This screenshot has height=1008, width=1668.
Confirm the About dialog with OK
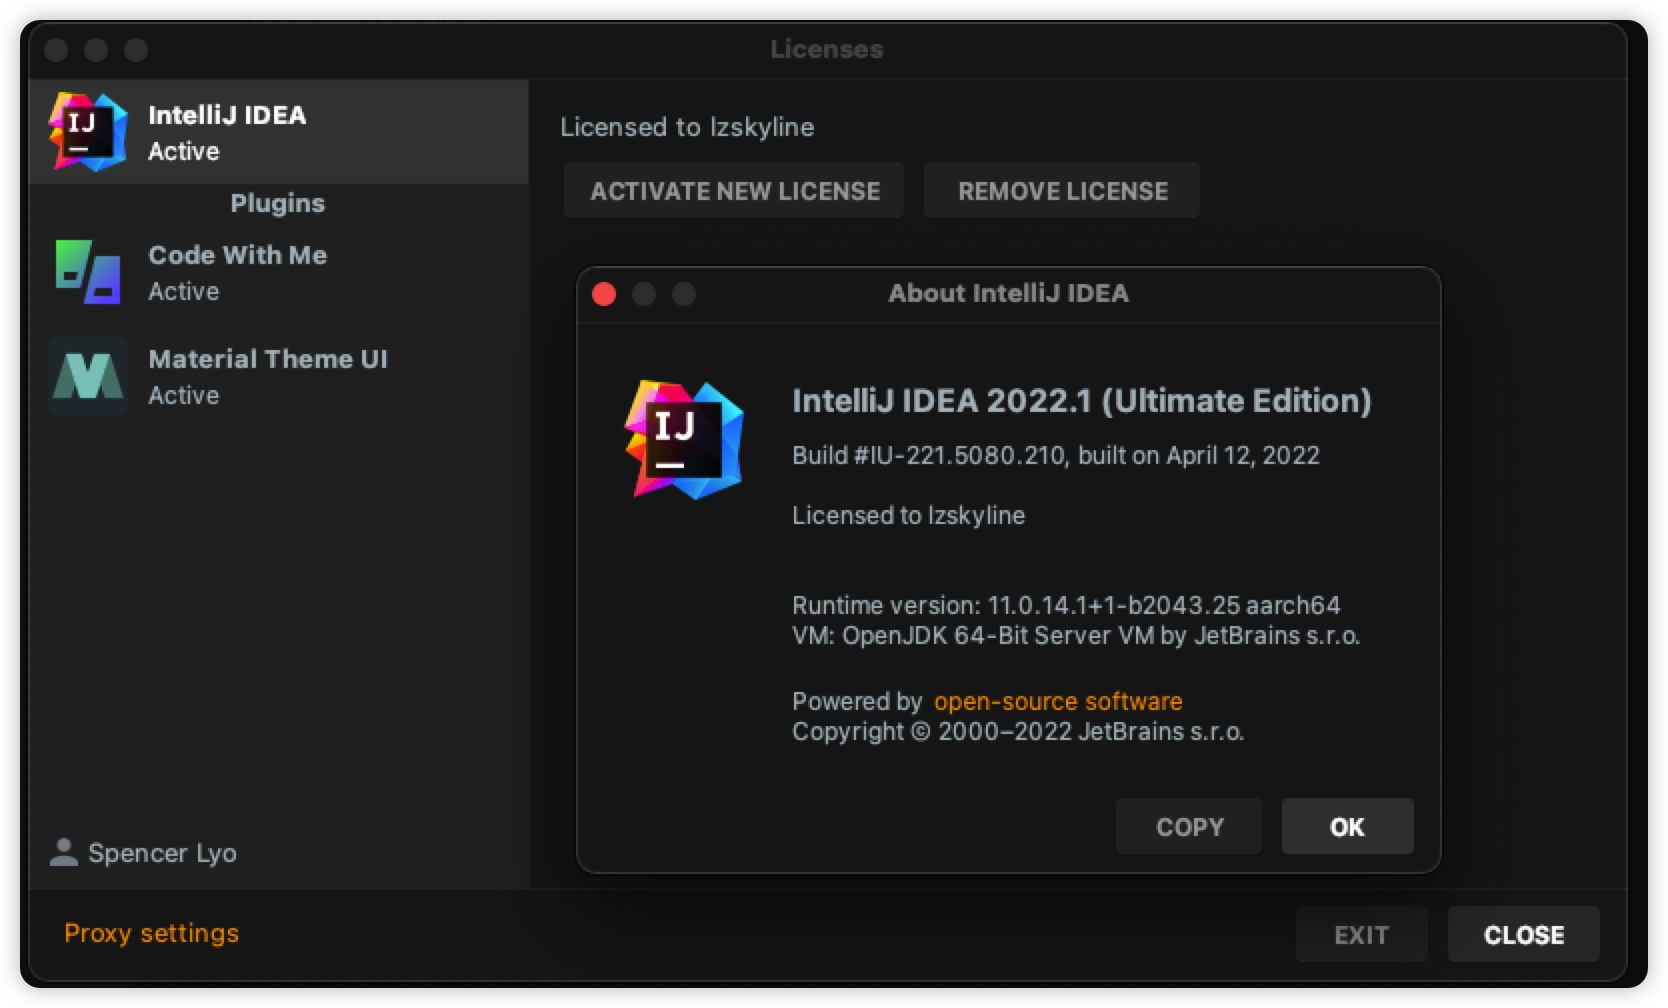tap(1347, 826)
